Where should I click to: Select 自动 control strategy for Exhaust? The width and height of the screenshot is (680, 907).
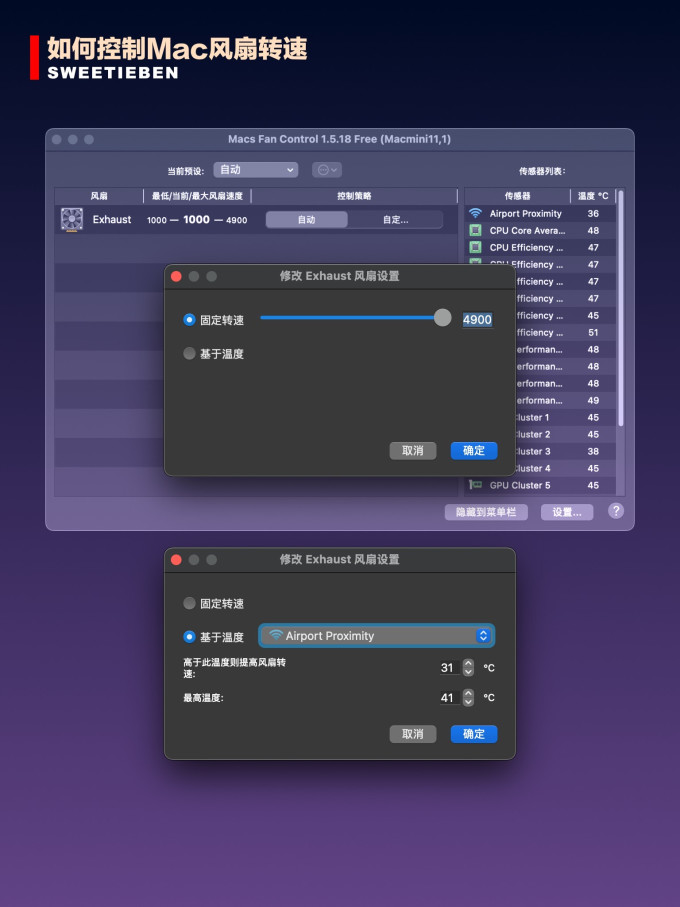pos(306,220)
